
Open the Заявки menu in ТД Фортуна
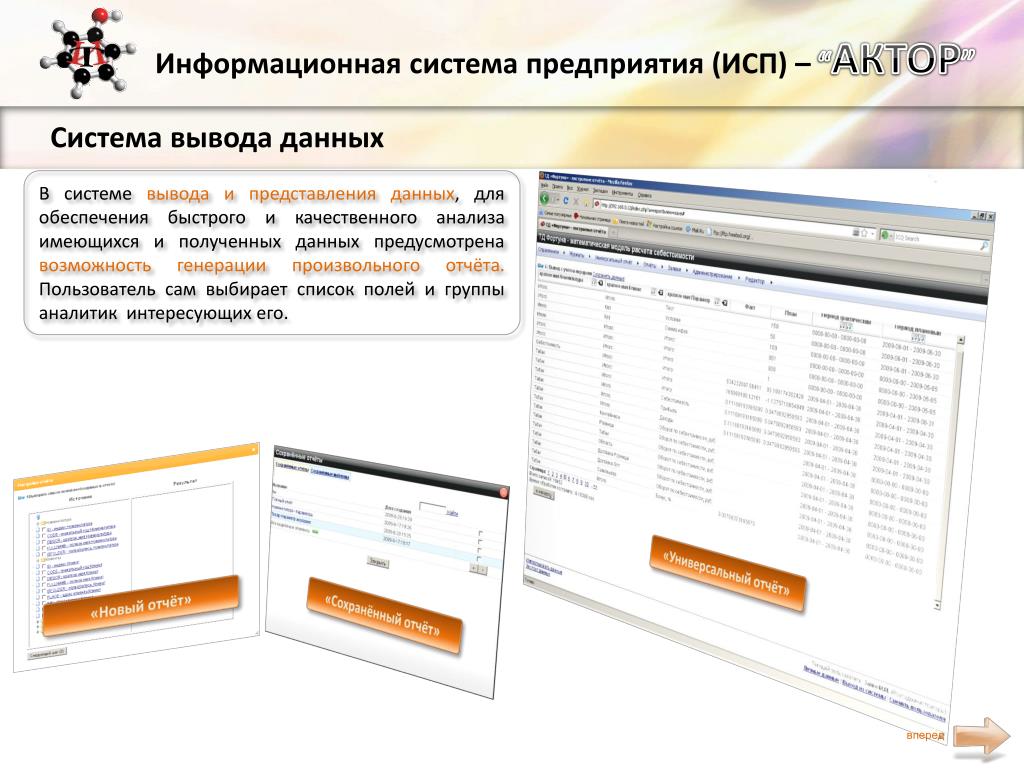(x=674, y=268)
